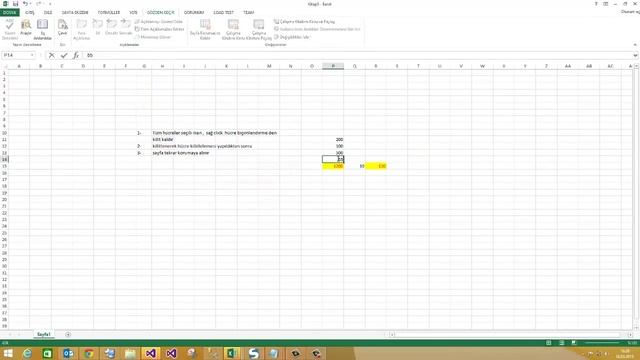Switch to the GÖRÜNÜM tab
This screenshot has height=360, width=640.
pos(194,12)
